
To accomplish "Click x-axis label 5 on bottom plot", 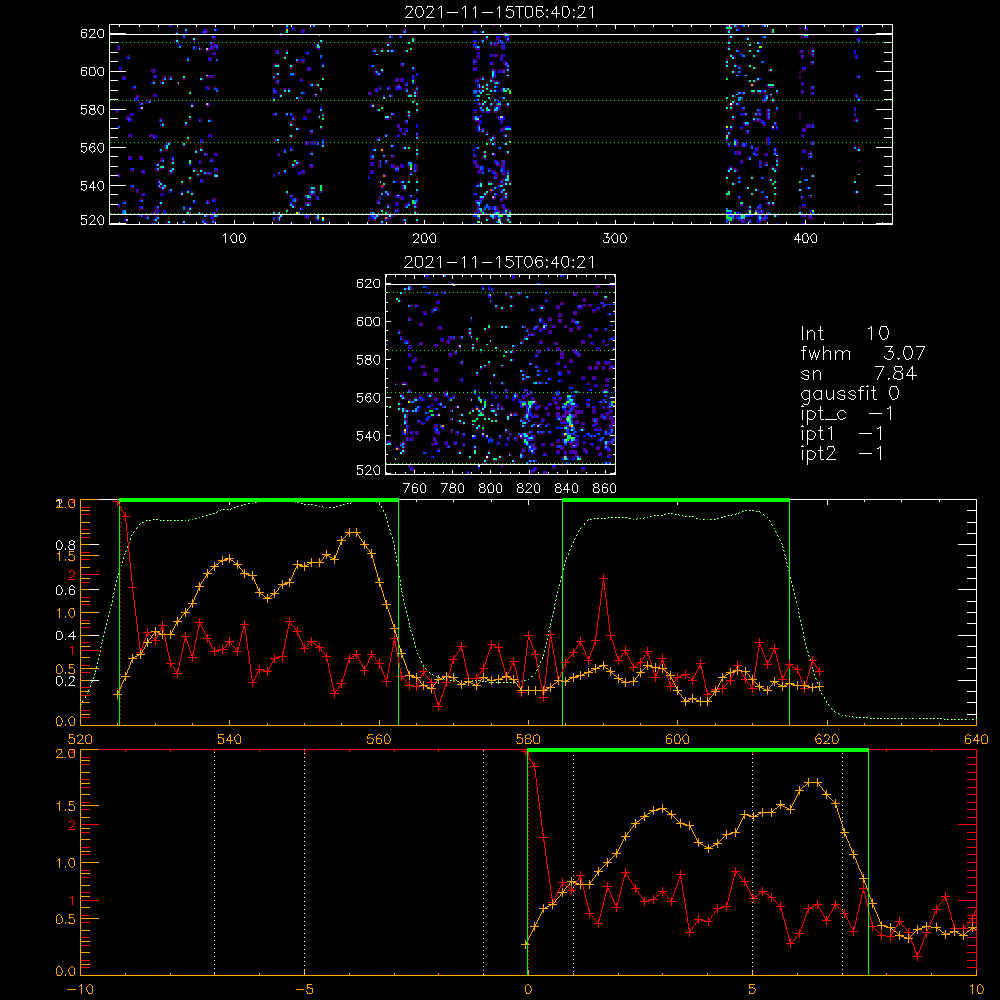I will tap(752, 990).
